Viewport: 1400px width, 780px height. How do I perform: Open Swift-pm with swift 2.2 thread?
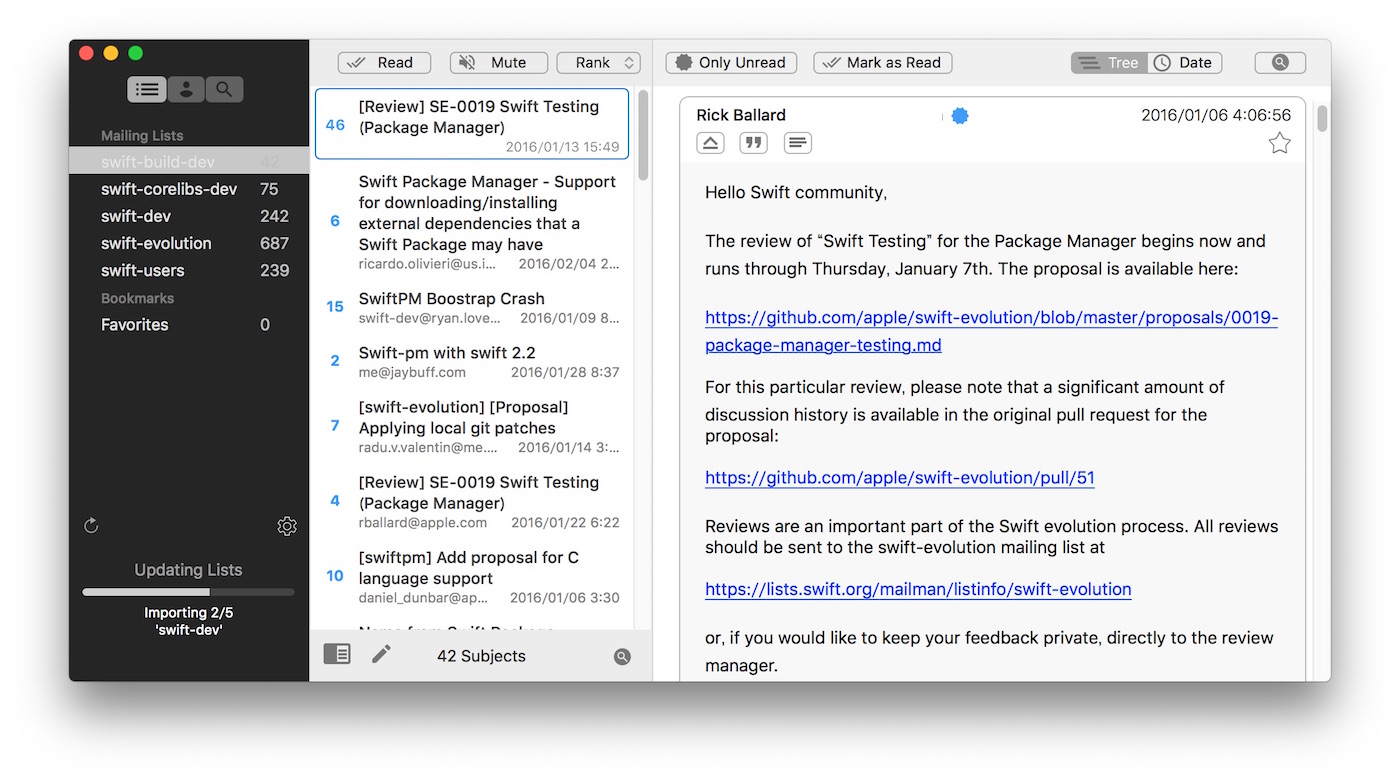(x=472, y=361)
